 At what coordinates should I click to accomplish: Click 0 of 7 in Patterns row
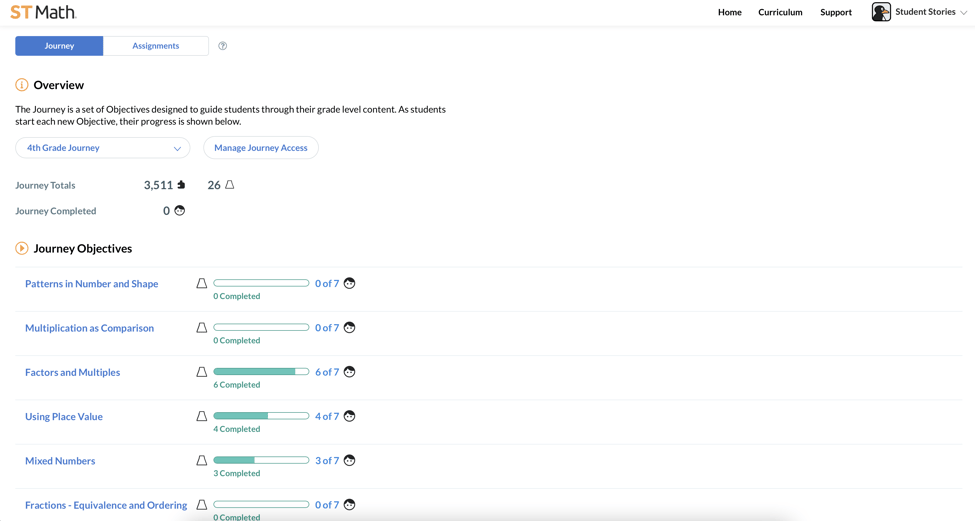(327, 284)
